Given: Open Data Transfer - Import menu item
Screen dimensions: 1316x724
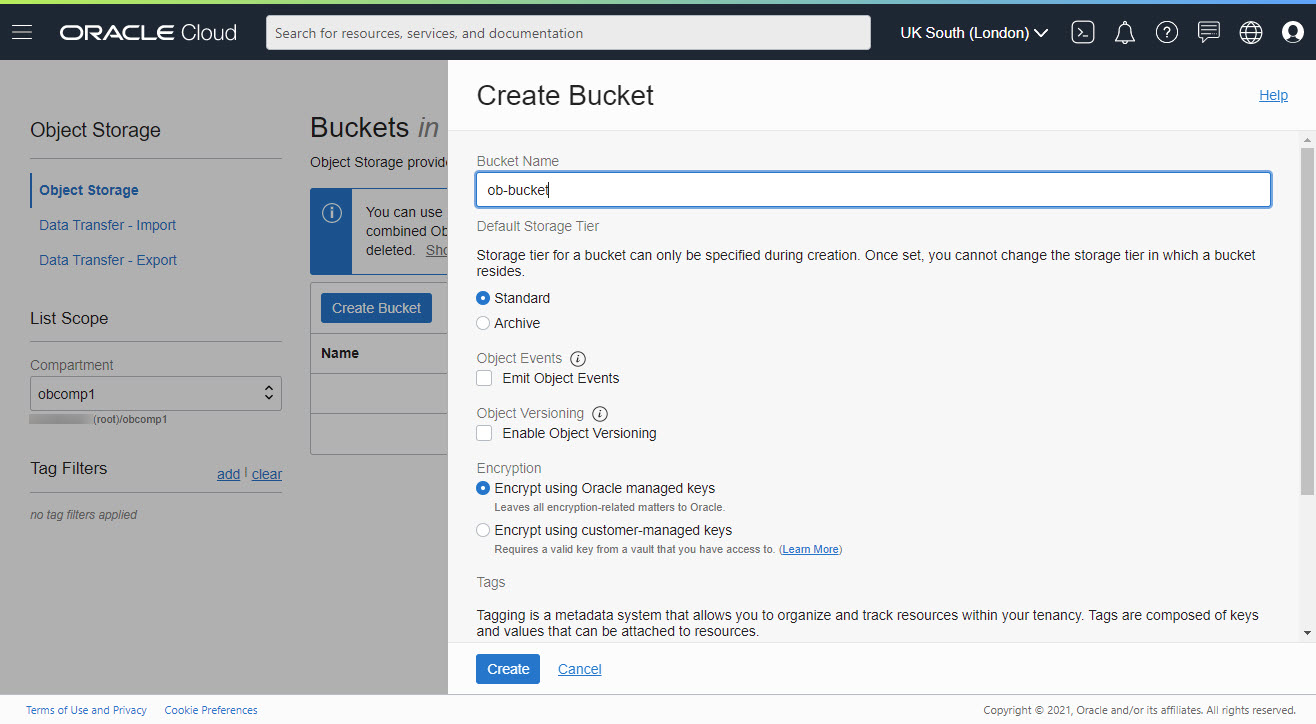Looking at the screenshot, I should 107,225.
